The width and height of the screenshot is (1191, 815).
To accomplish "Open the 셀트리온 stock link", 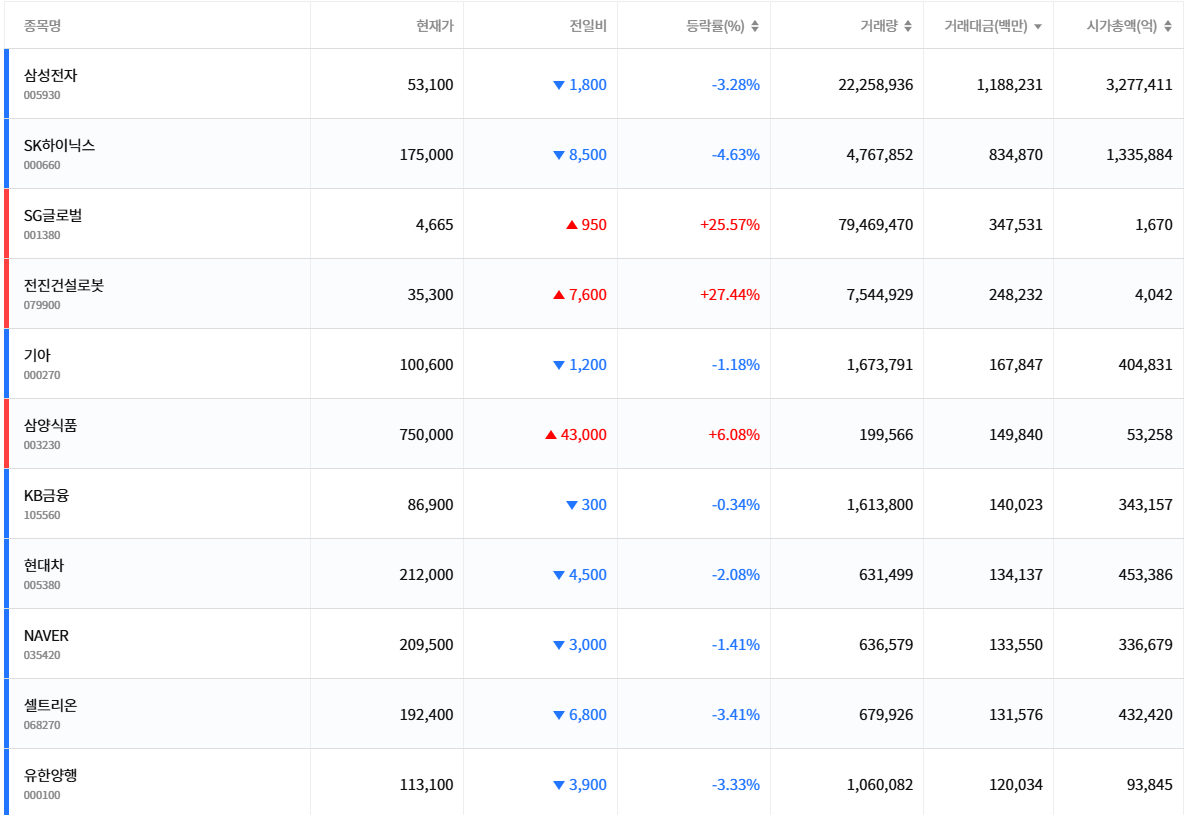I will click(x=50, y=705).
